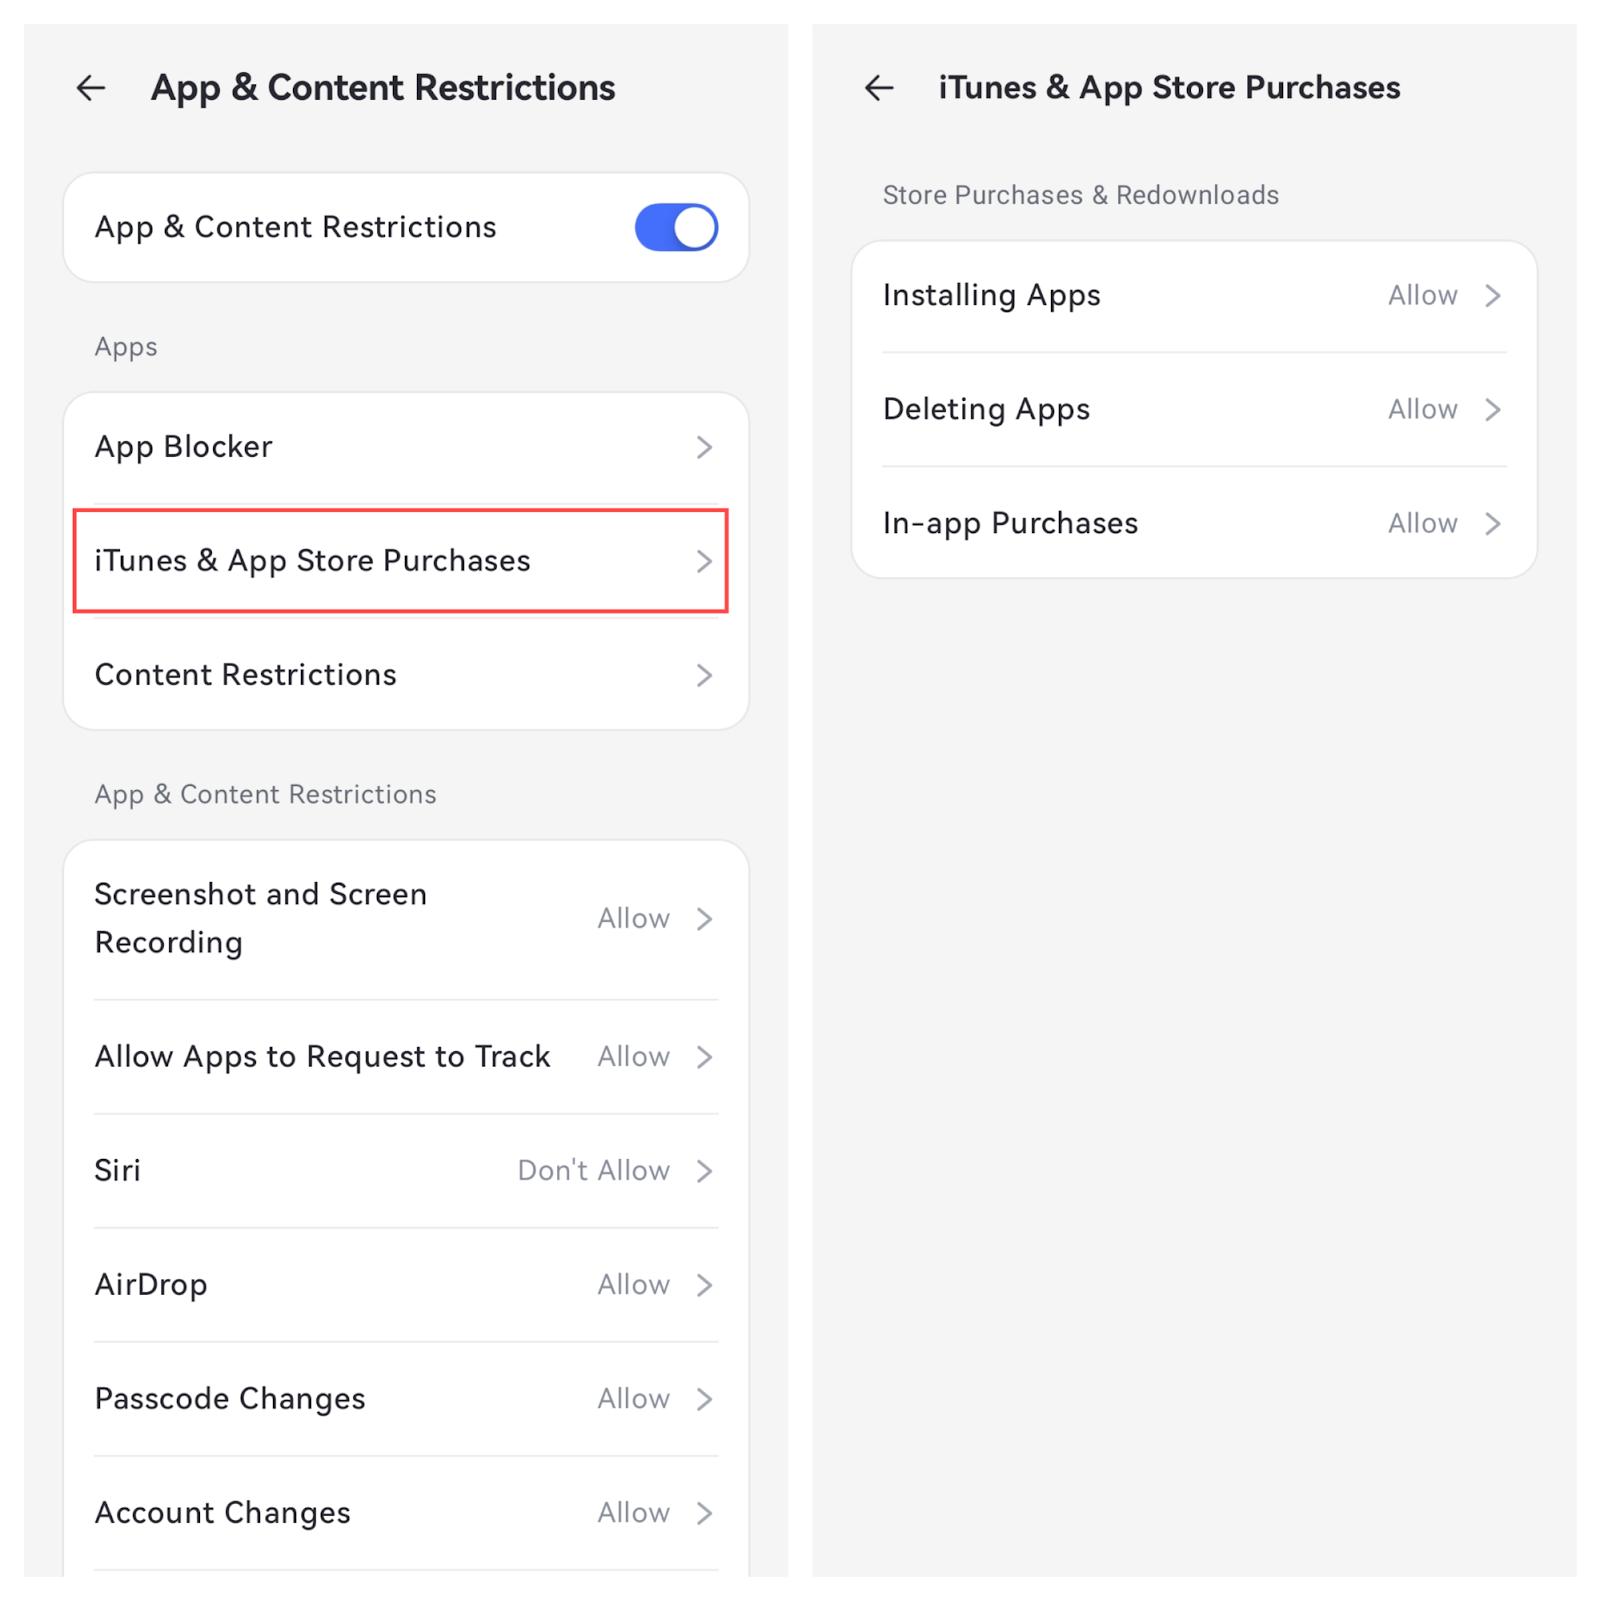Change Siri Don't Allow setting

594,1171
